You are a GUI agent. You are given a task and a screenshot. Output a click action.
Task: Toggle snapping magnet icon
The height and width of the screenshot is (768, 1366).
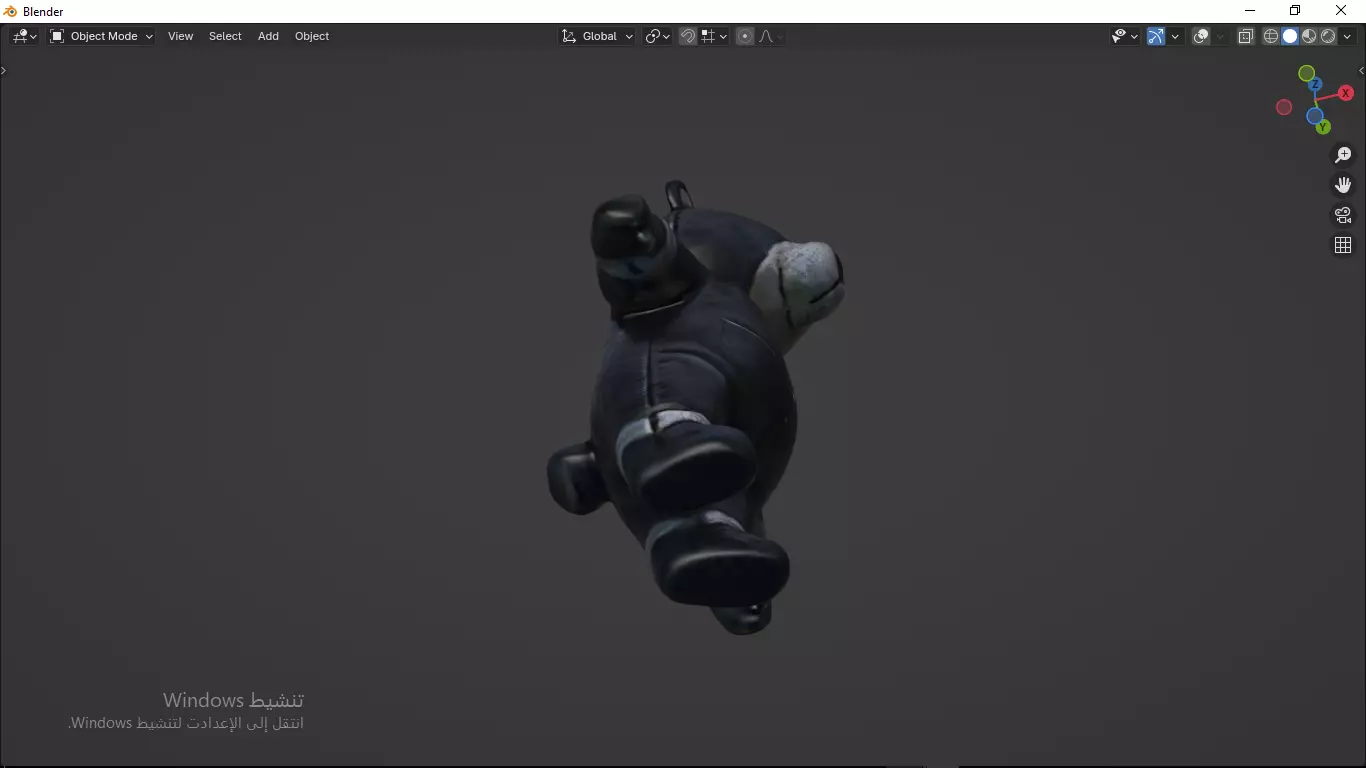(x=688, y=36)
